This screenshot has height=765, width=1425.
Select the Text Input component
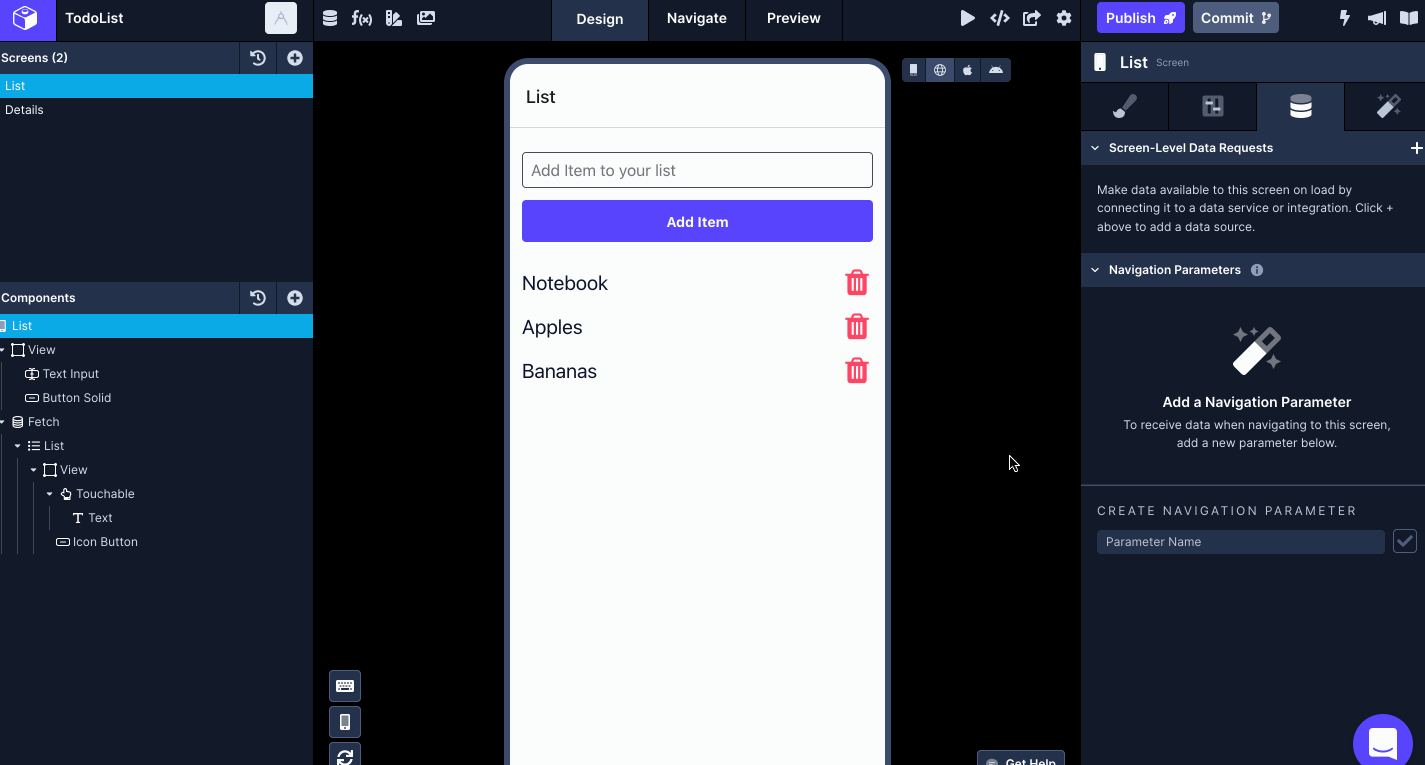coord(70,374)
